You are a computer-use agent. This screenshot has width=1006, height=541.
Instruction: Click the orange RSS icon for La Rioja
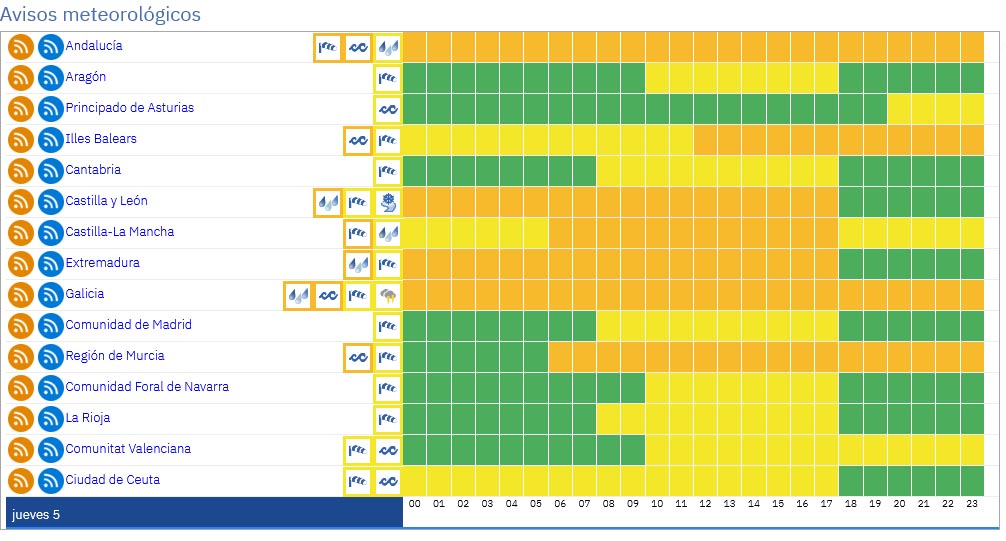21,420
